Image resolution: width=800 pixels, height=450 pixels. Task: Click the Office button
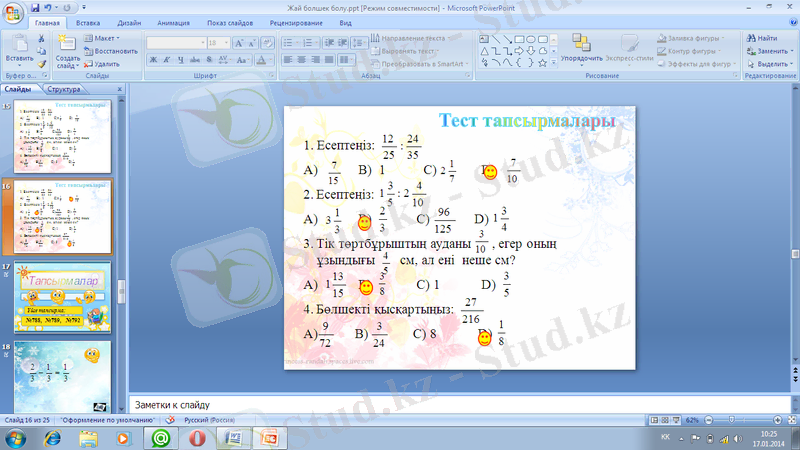(x=13, y=12)
